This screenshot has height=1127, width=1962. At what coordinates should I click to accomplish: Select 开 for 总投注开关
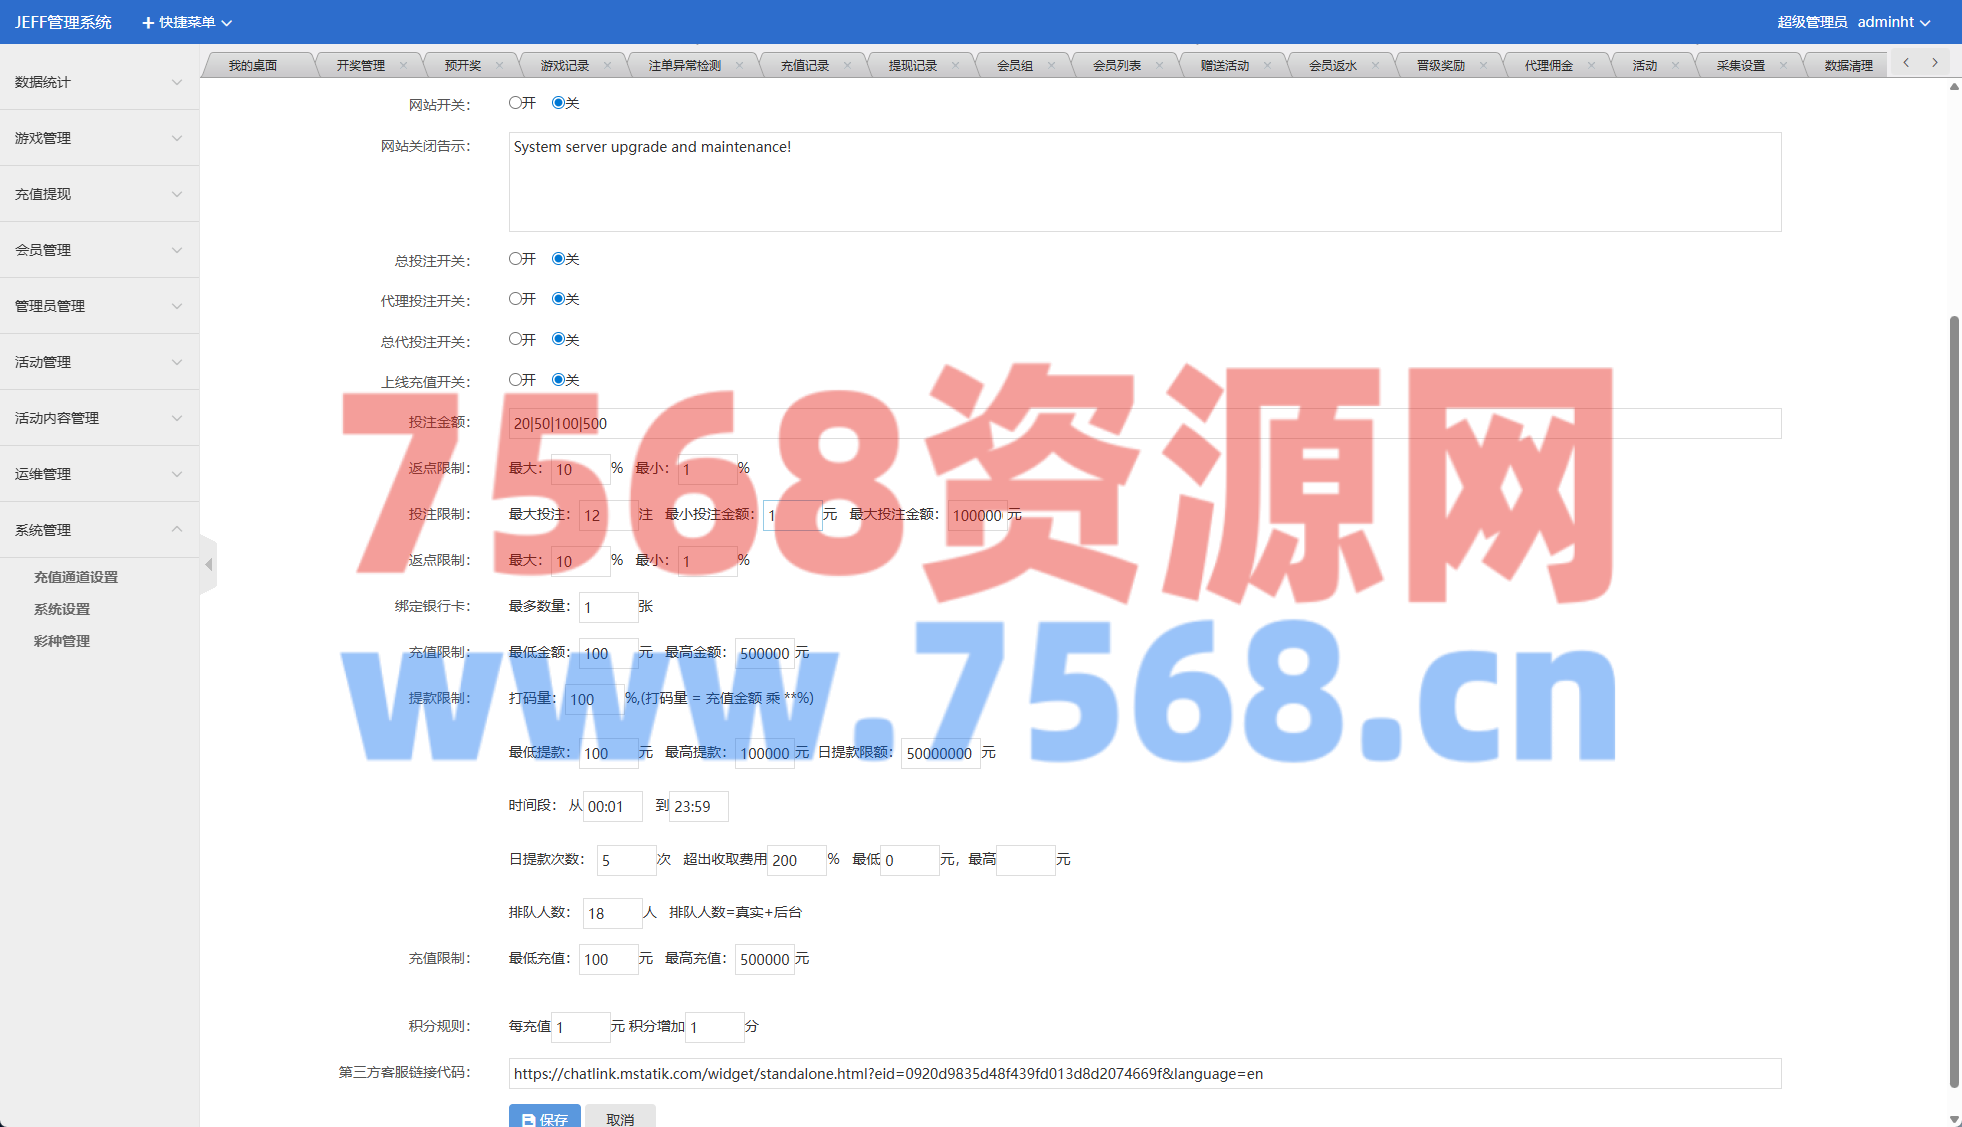(515, 259)
